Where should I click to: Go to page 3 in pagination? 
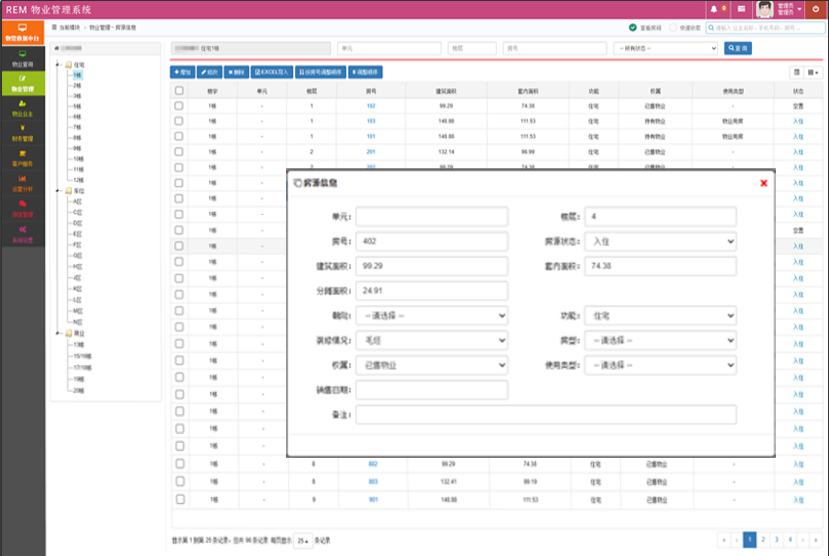pyautogui.click(x=777, y=540)
